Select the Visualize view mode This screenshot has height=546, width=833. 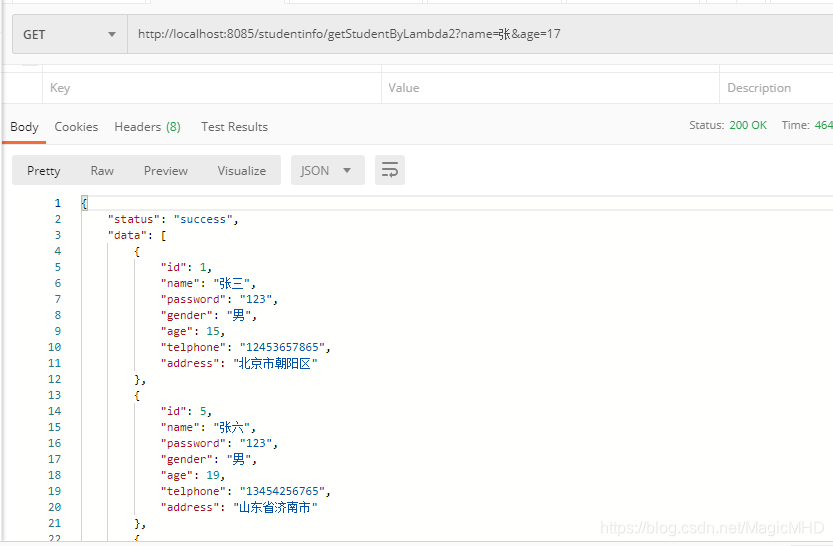pyautogui.click(x=242, y=170)
